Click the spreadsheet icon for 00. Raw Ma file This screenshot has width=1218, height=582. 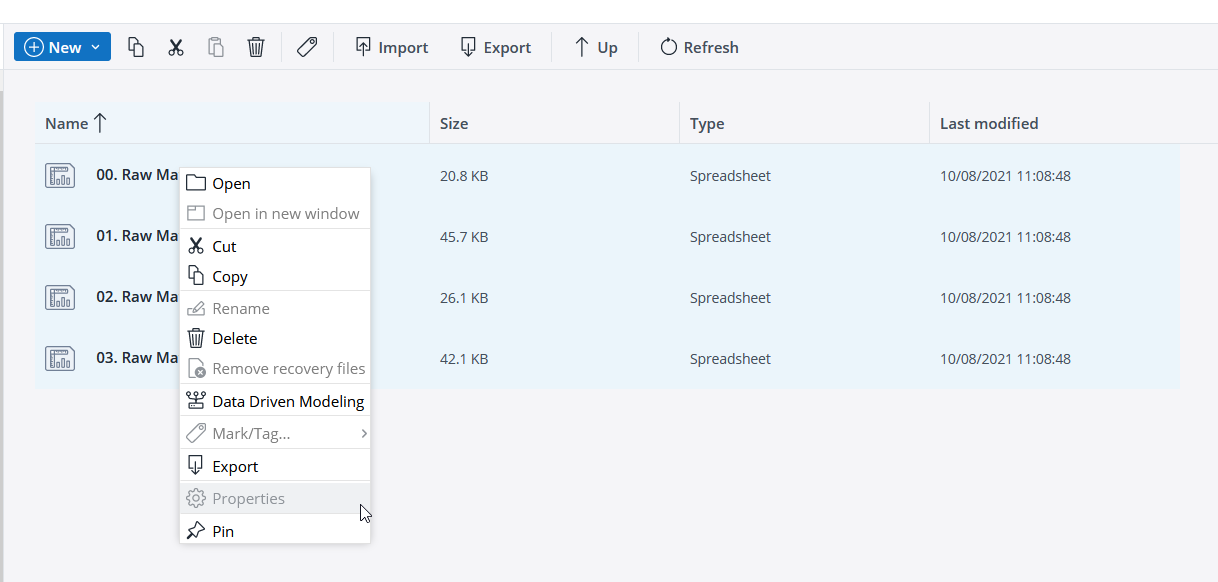(x=60, y=175)
